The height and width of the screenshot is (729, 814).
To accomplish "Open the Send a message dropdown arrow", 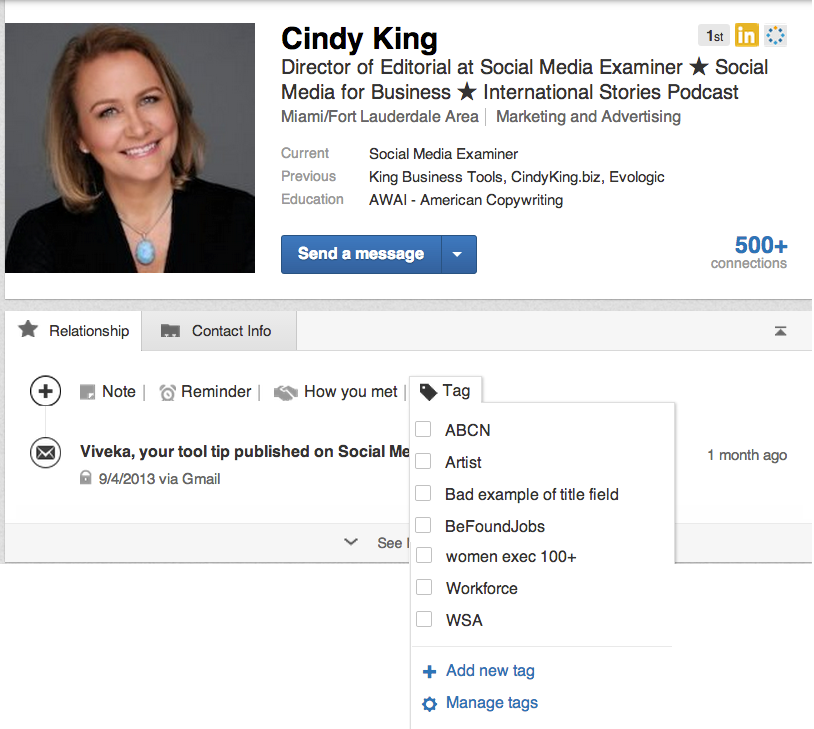I will click(458, 254).
